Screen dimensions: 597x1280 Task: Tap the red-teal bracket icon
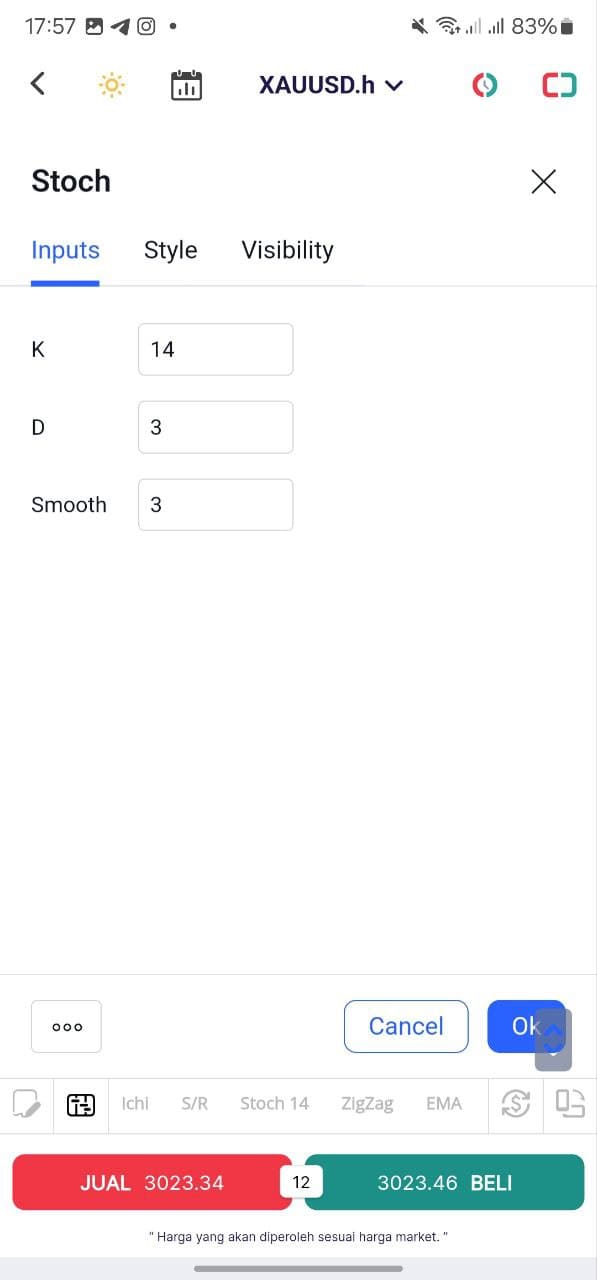click(560, 85)
